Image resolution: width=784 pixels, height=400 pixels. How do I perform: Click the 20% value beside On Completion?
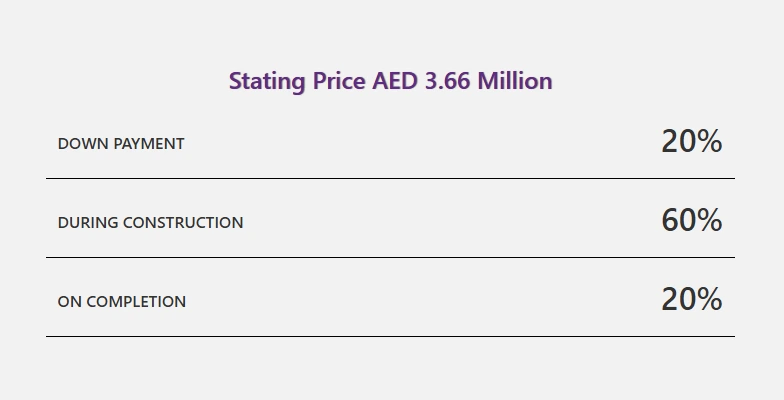coord(692,299)
